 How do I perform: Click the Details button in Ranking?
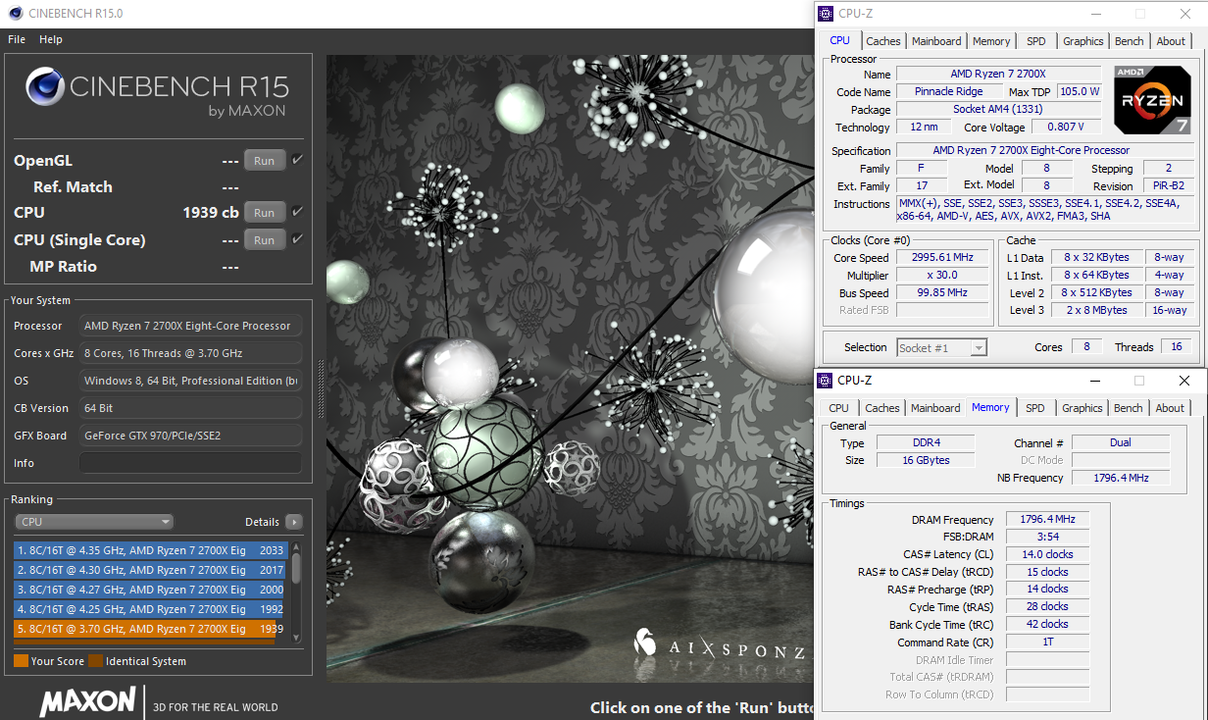tap(262, 522)
